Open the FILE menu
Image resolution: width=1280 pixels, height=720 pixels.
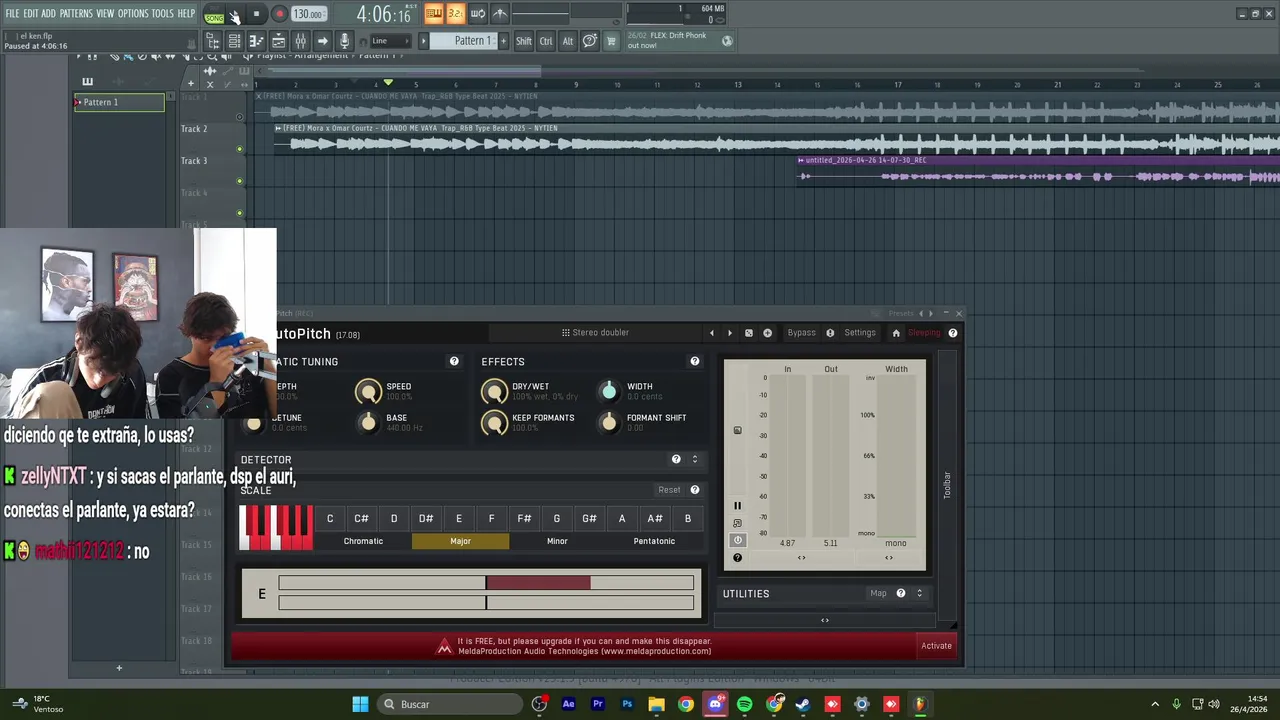tap(12, 13)
